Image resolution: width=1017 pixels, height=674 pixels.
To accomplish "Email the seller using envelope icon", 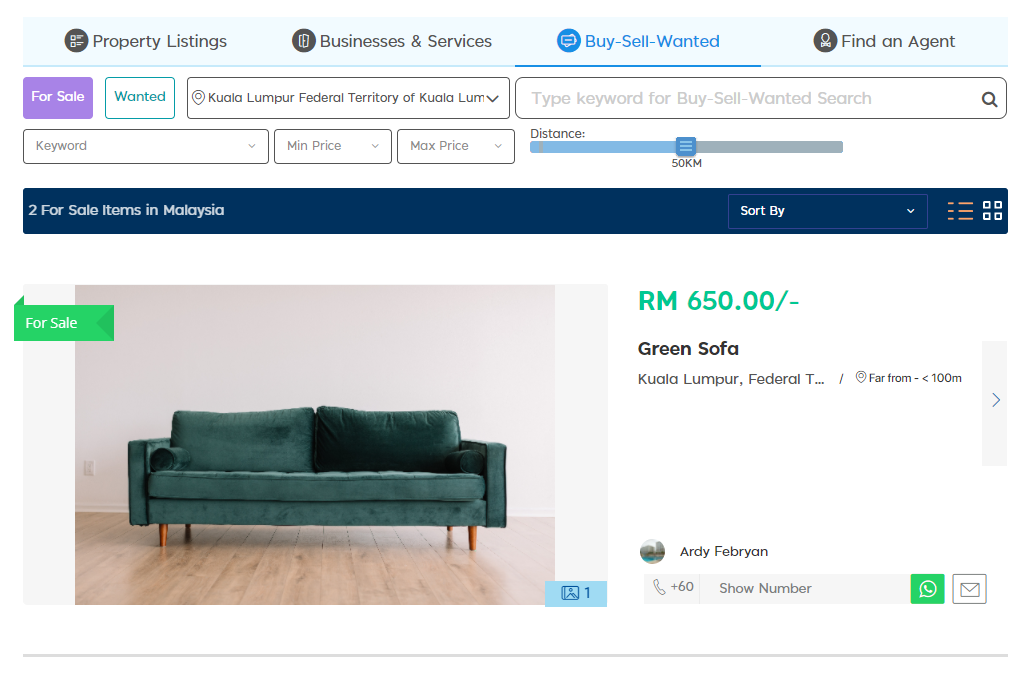I will click(970, 589).
